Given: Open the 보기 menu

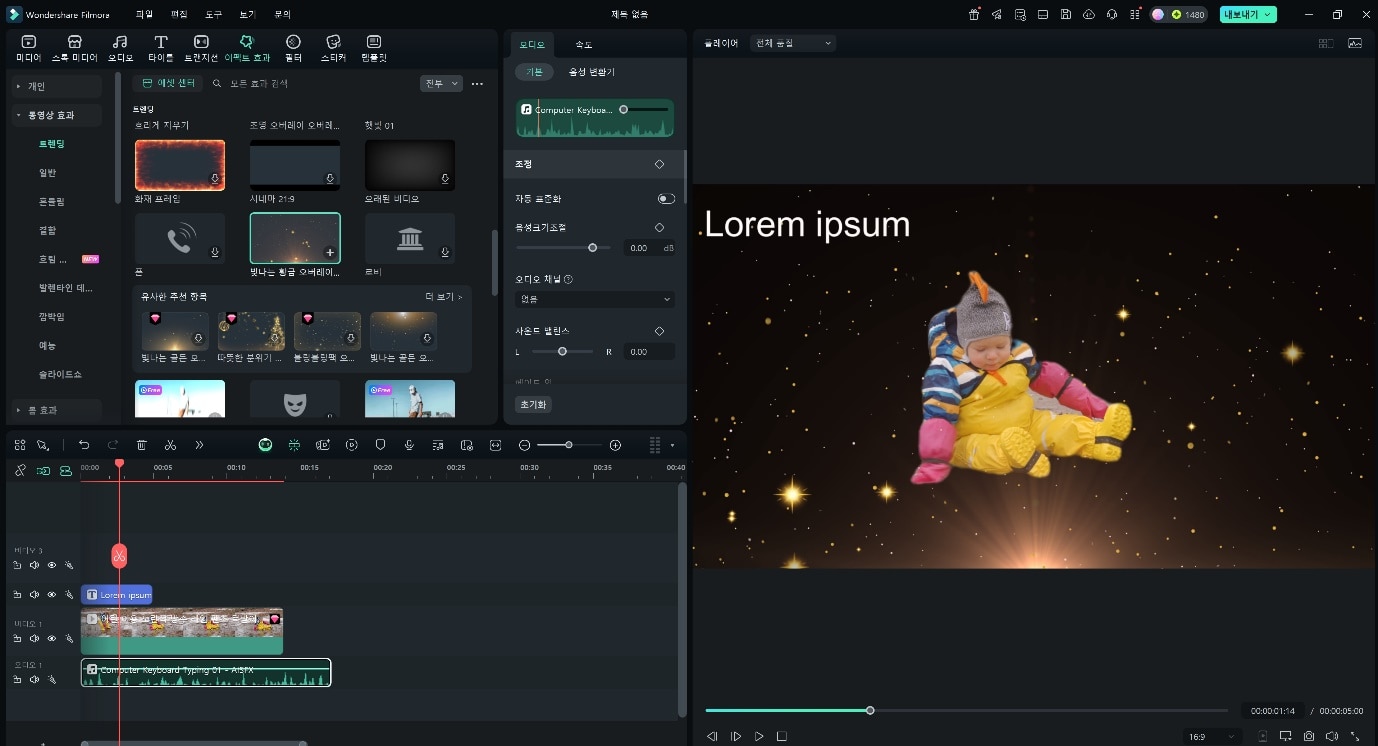Looking at the screenshot, I should 247,15.
